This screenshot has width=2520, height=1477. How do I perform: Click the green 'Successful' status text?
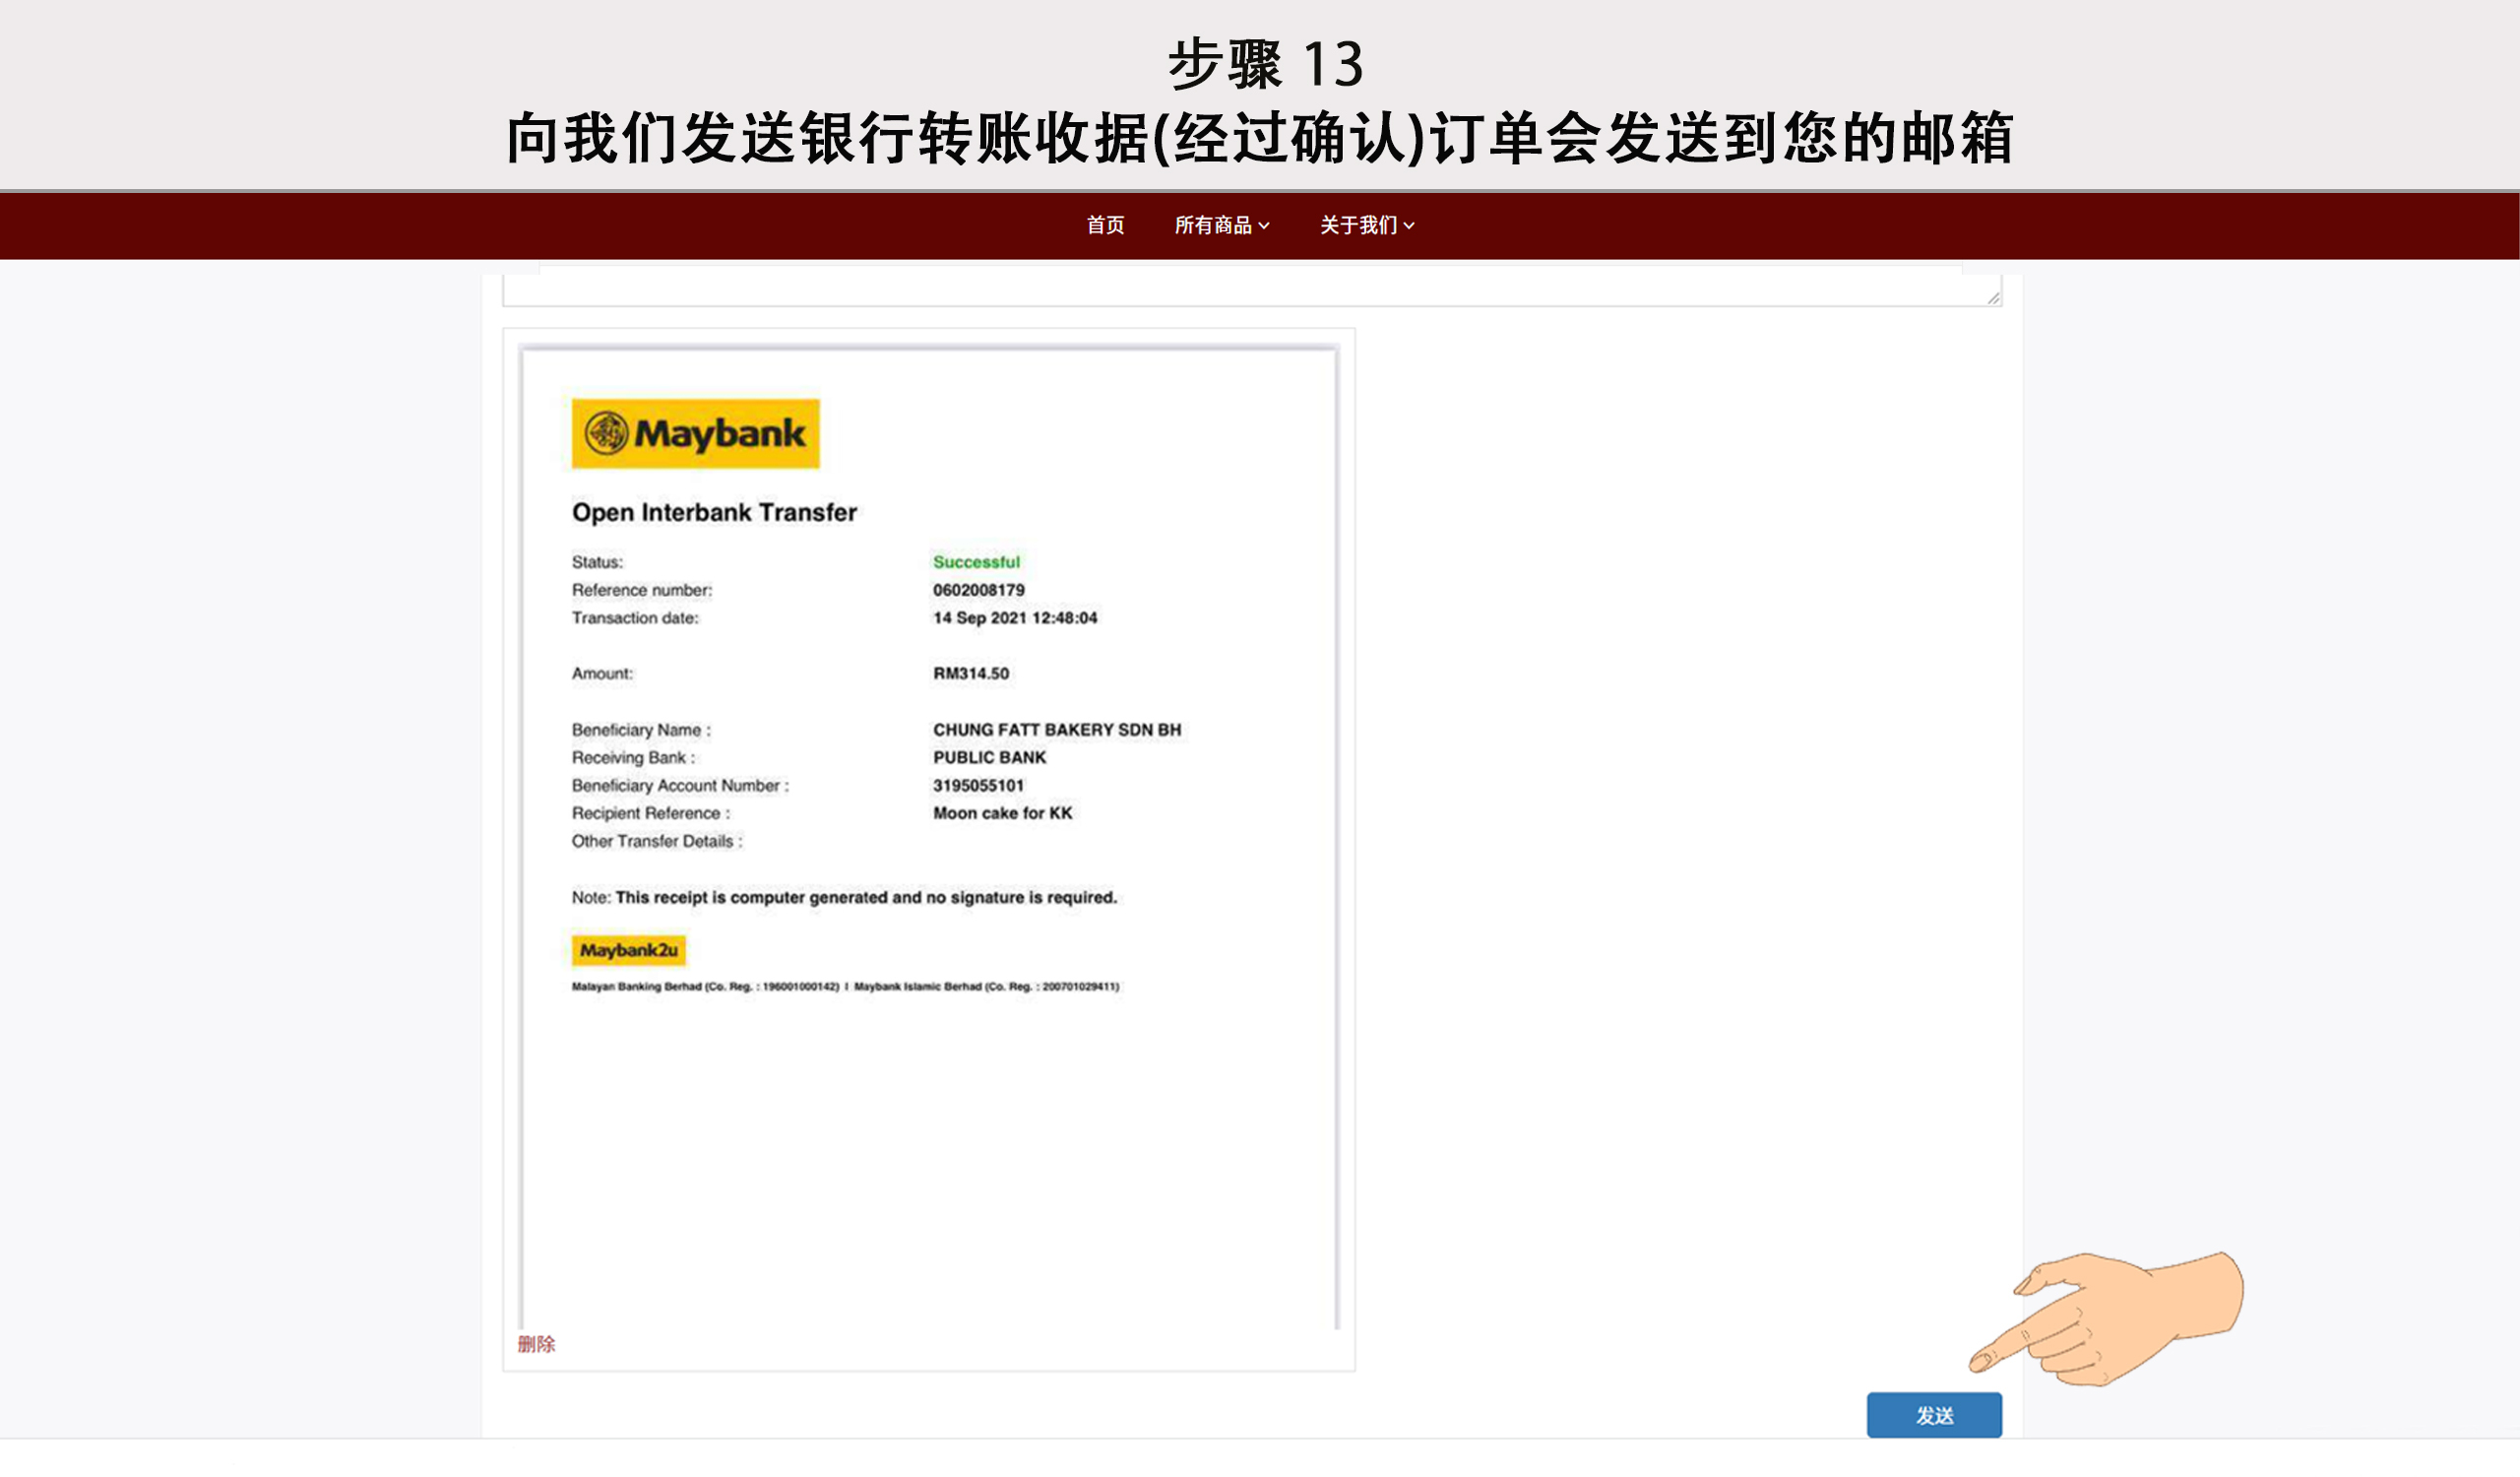[976, 562]
